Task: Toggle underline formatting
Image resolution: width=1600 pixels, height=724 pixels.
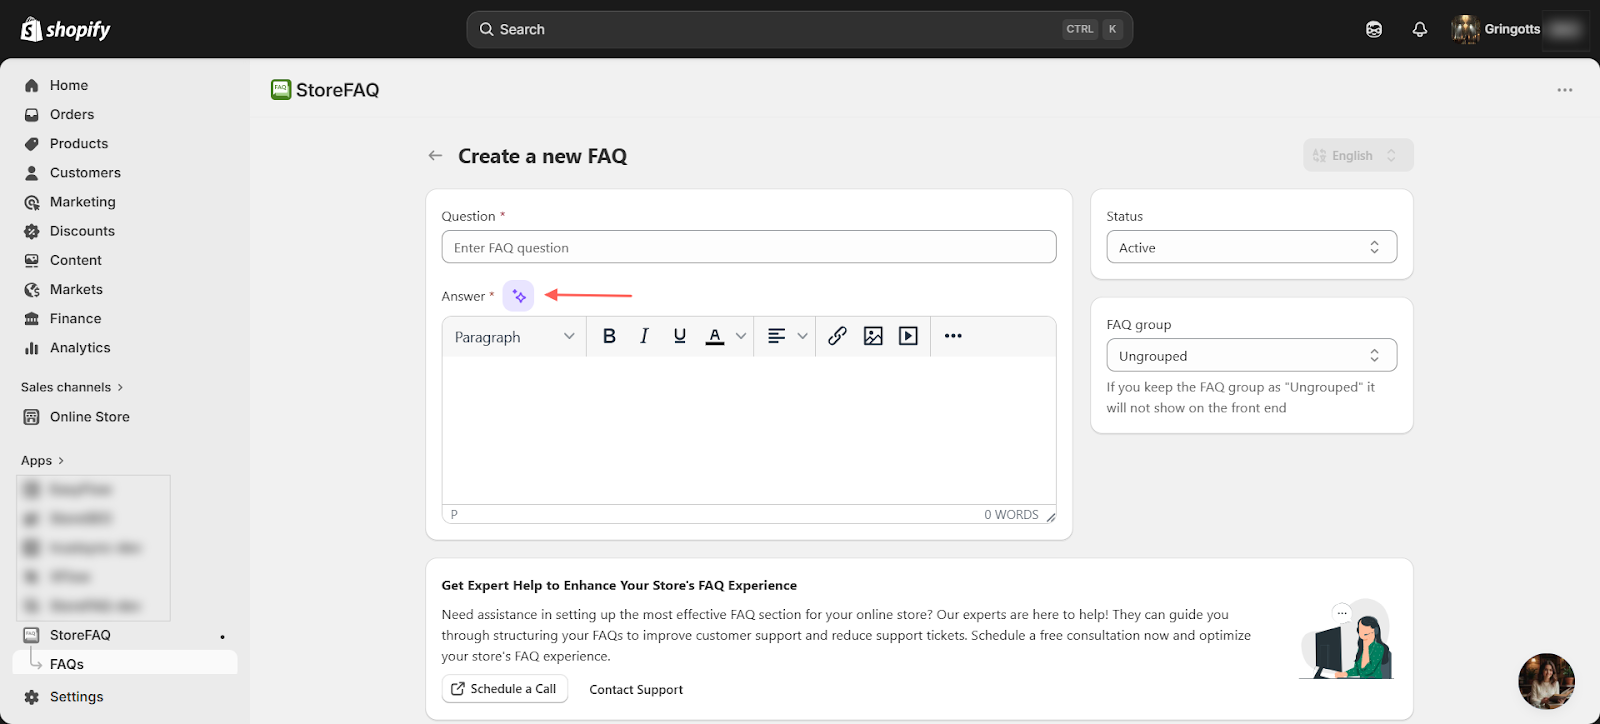Action: [680, 336]
